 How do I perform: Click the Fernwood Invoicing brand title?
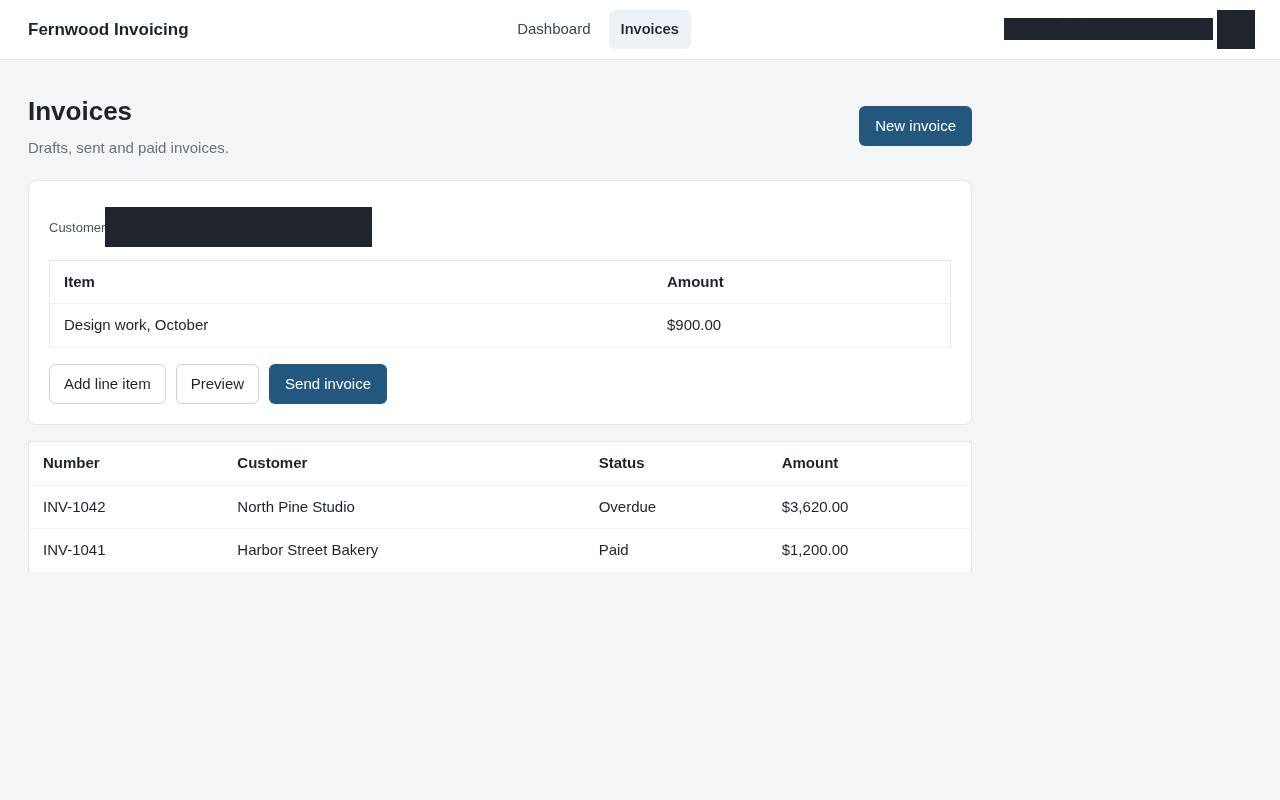(x=108, y=30)
